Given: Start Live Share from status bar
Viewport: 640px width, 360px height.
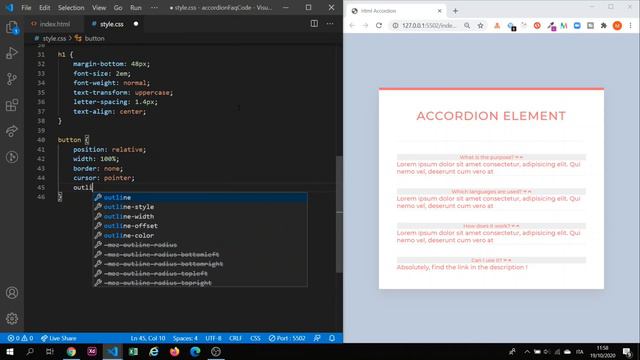Looking at the screenshot, I should (x=58, y=338).
